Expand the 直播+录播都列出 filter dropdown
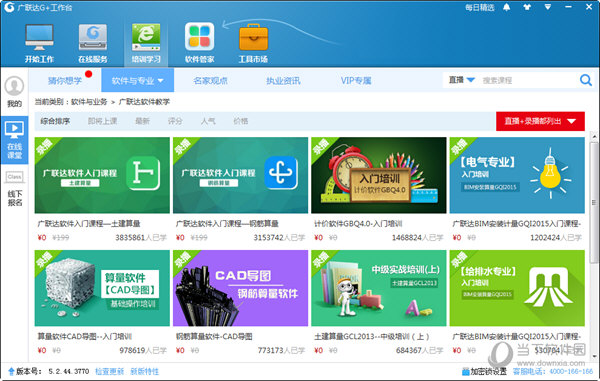600x381 pixels. tap(540, 121)
